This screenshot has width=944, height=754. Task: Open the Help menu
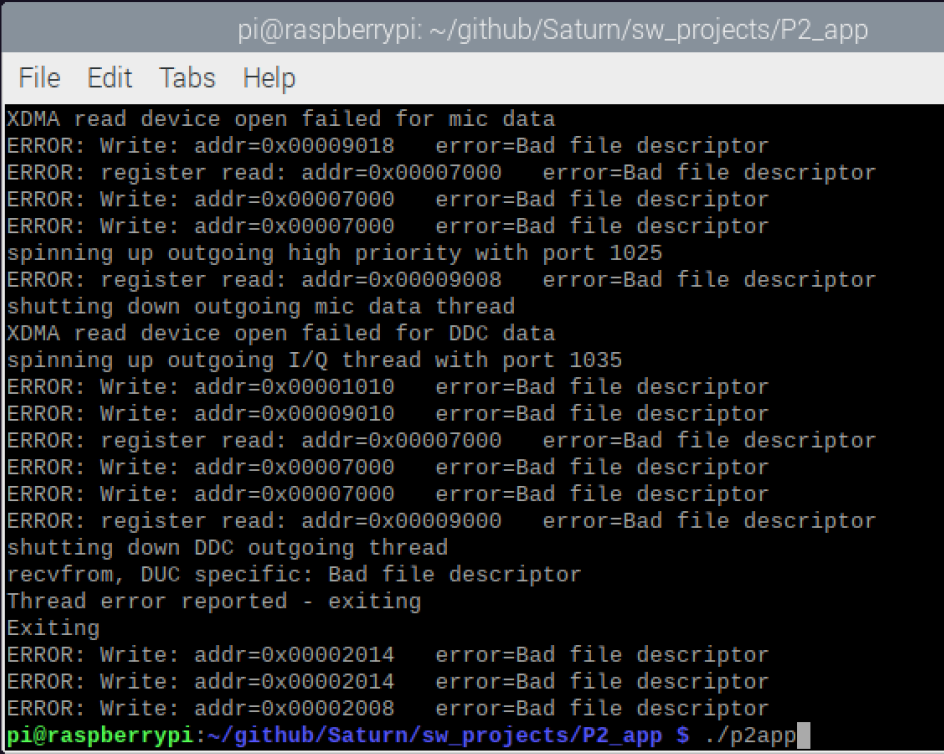266,78
